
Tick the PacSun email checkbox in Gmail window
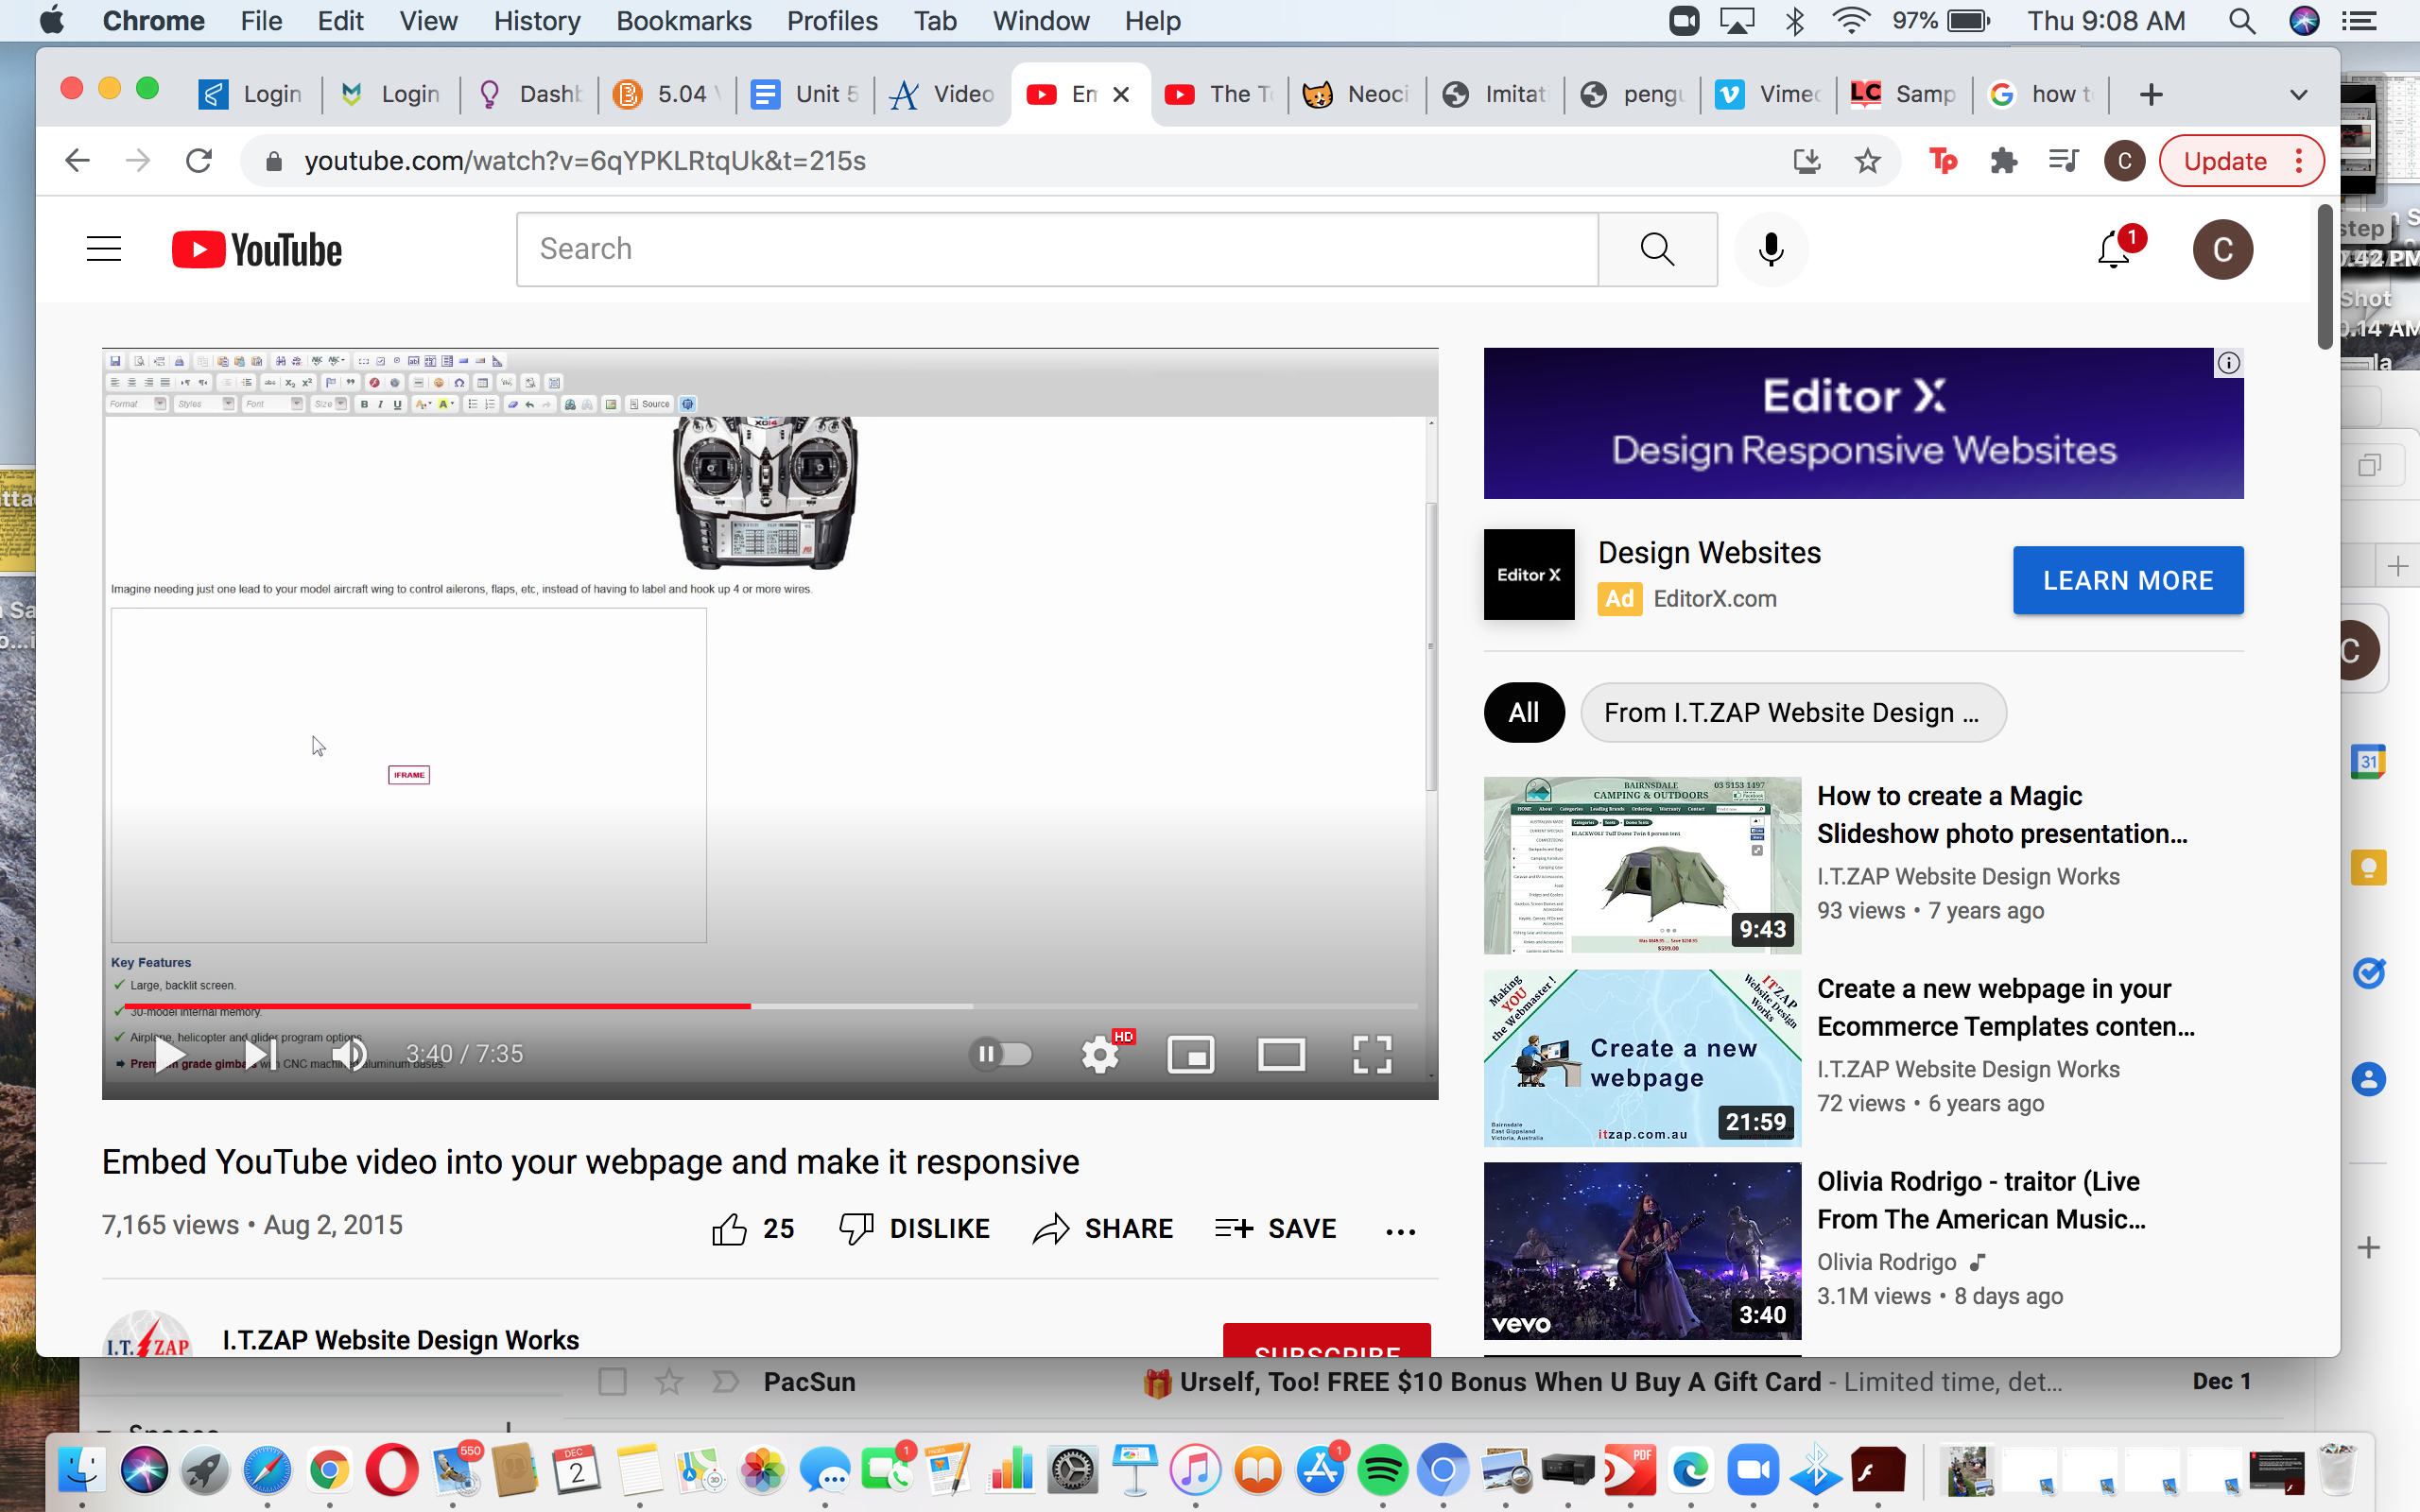611,1382
